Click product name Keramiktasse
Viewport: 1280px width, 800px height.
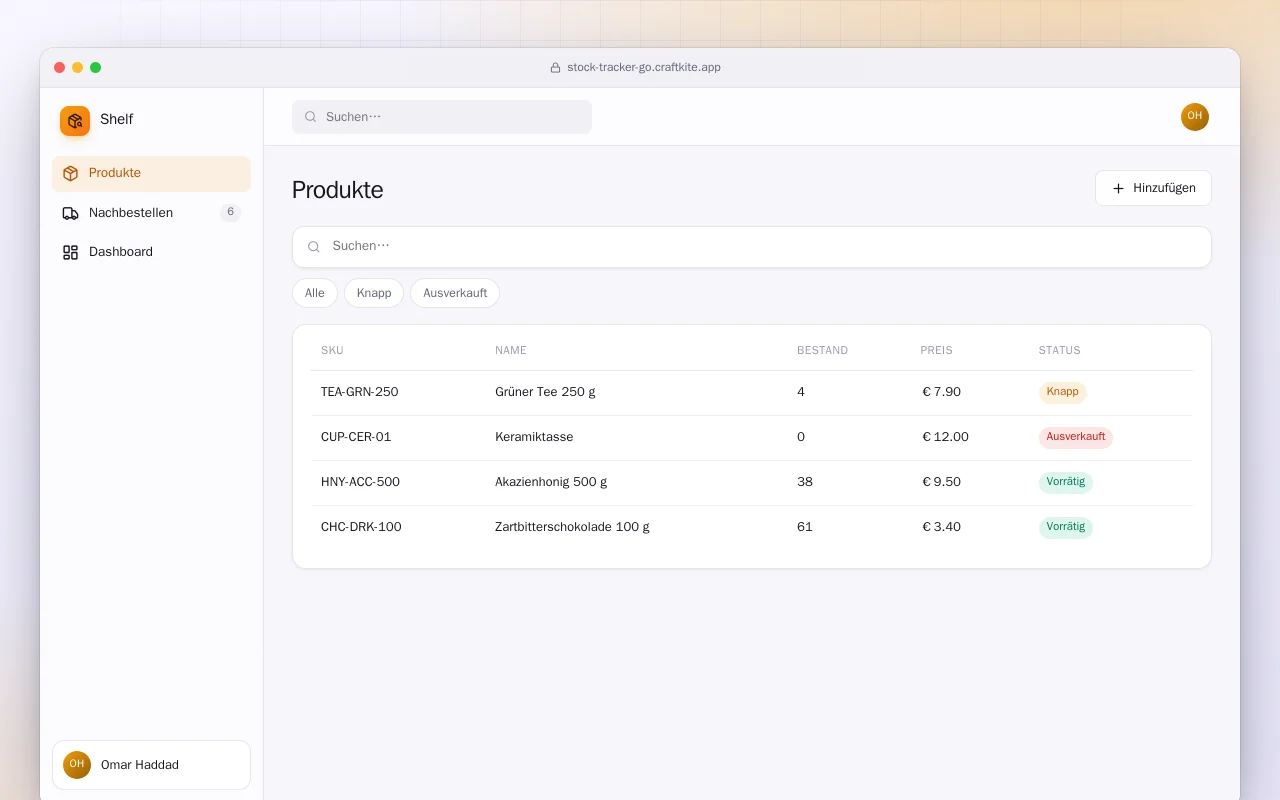(534, 437)
